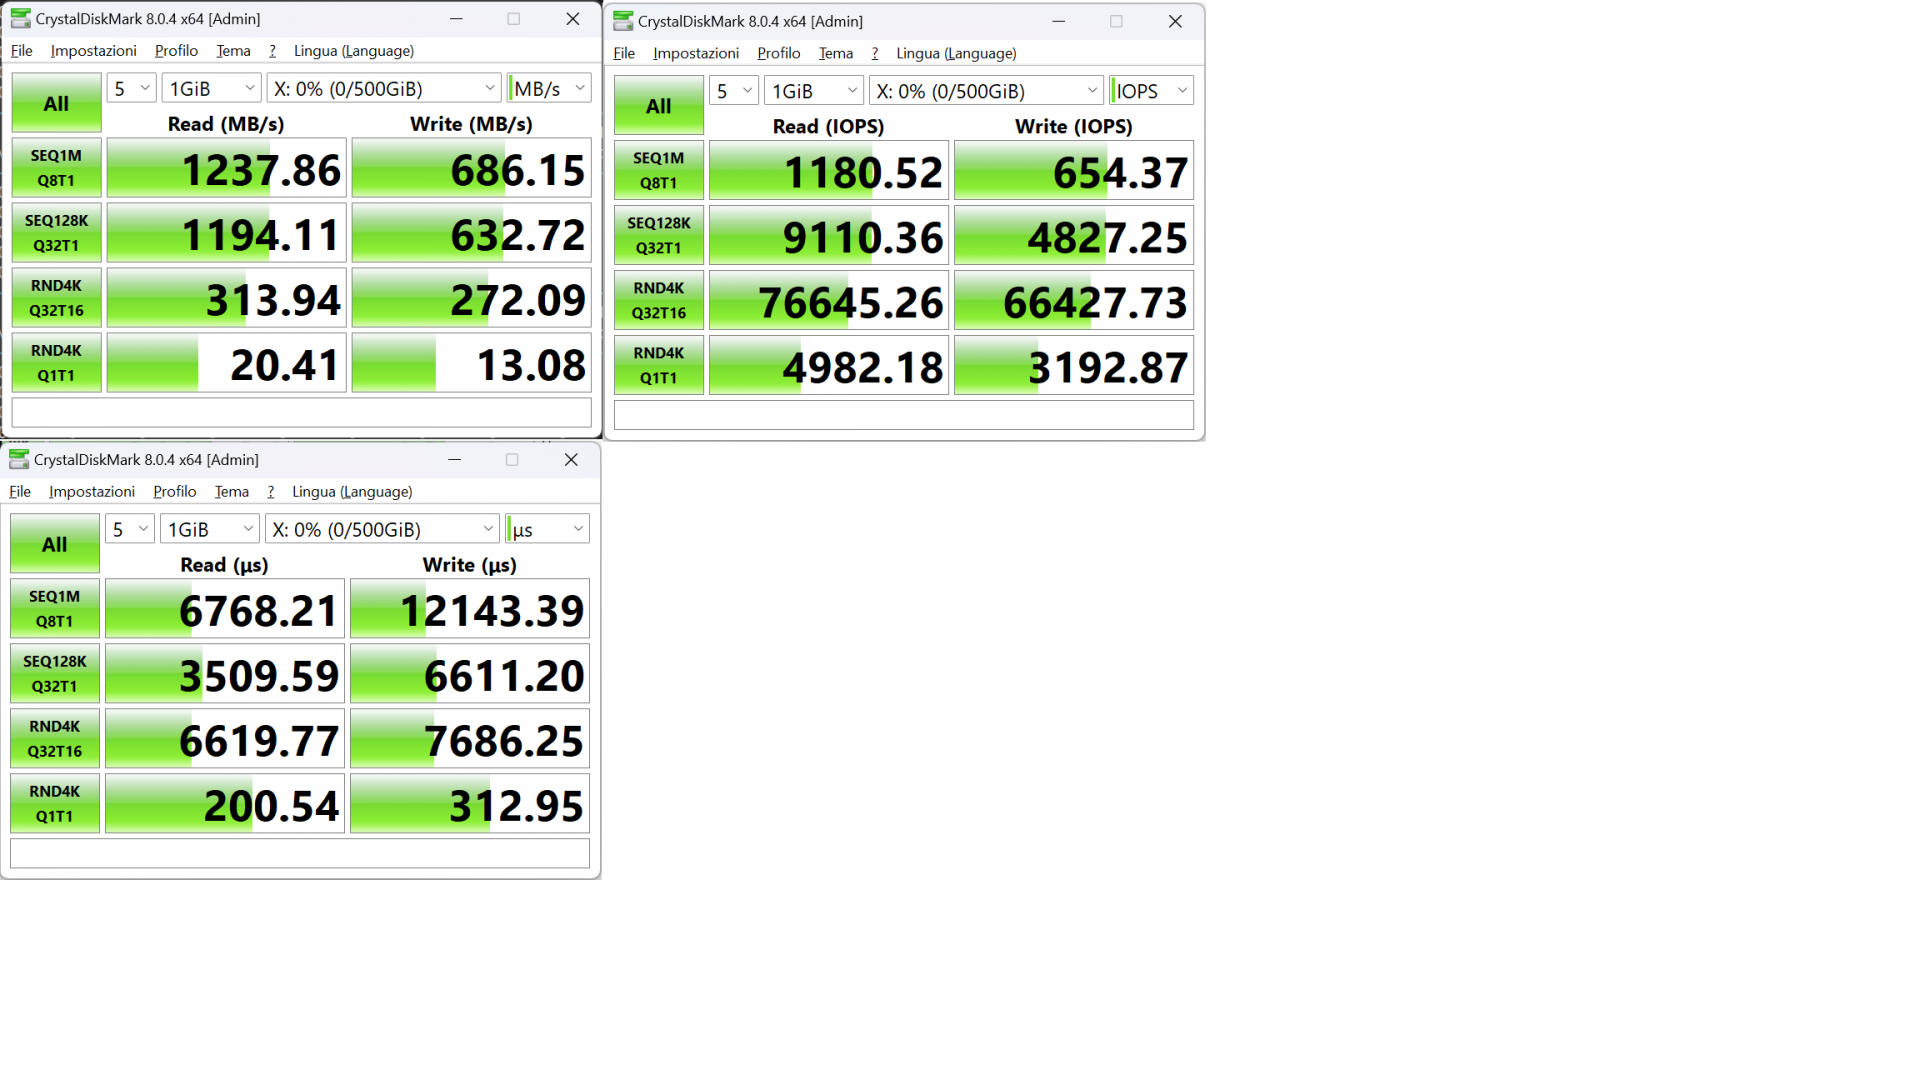The height and width of the screenshot is (1080, 1920).
Task: Select the 200.54 read latency value
Action: pos(225,804)
